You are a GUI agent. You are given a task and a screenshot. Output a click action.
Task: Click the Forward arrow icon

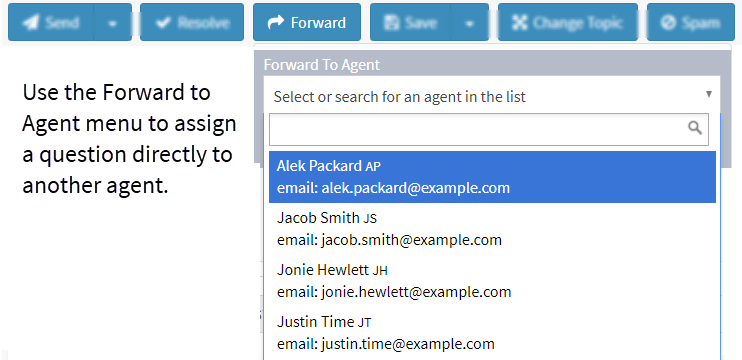coord(275,22)
